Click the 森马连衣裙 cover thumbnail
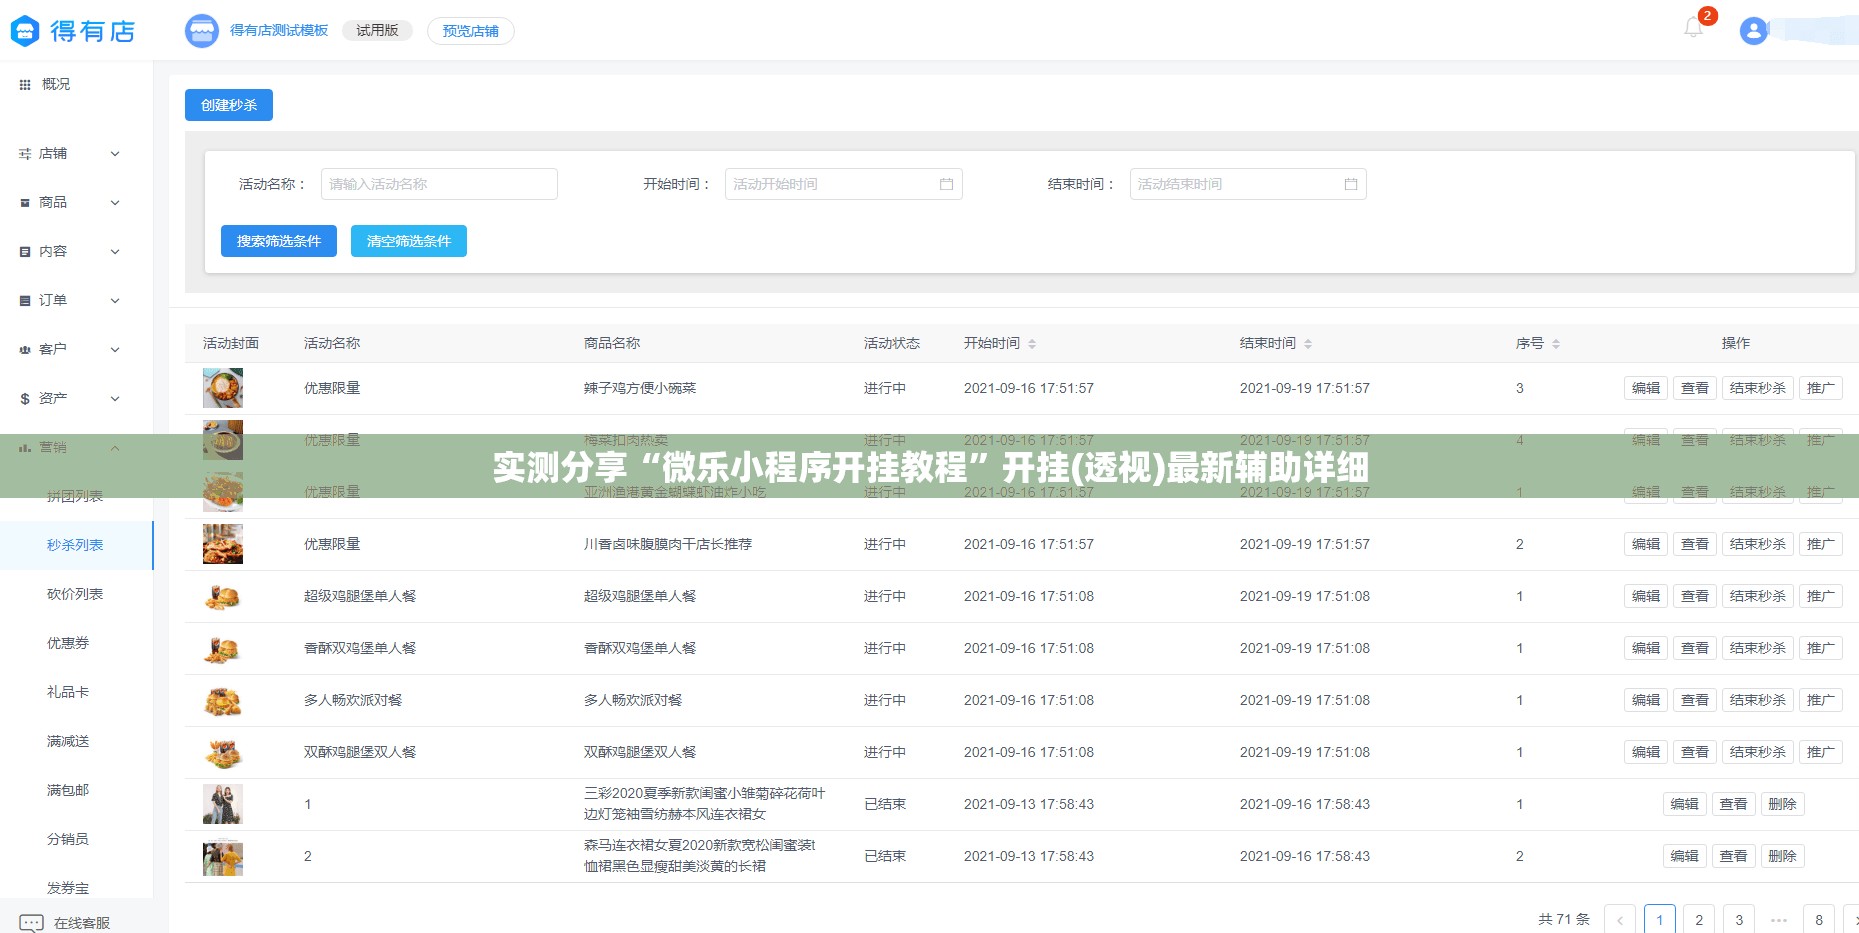Viewport: 1859px width, 933px height. tap(223, 856)
